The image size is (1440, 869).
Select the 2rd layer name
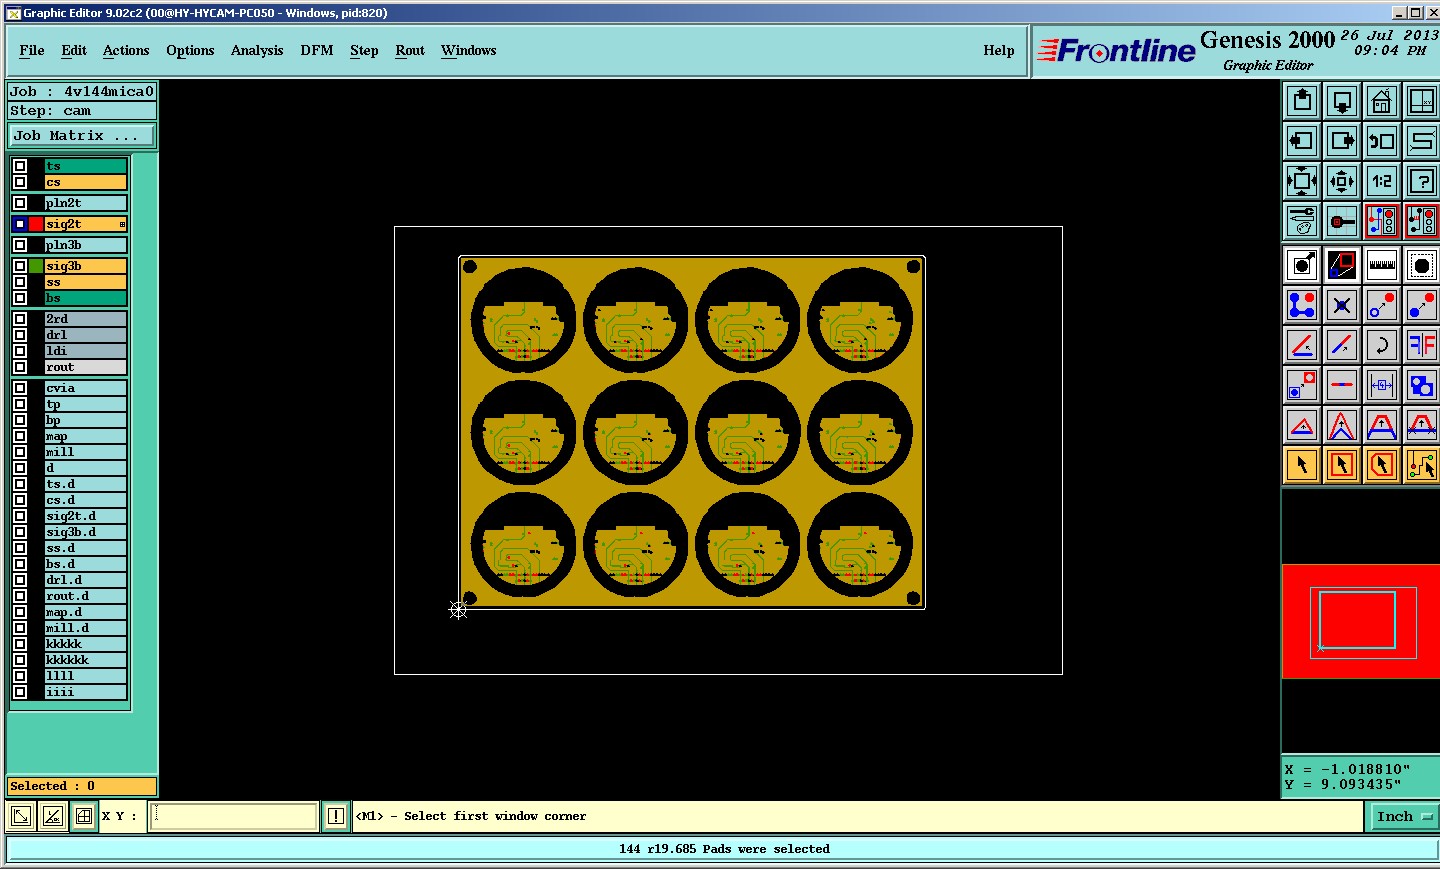[x=86, y=319]
